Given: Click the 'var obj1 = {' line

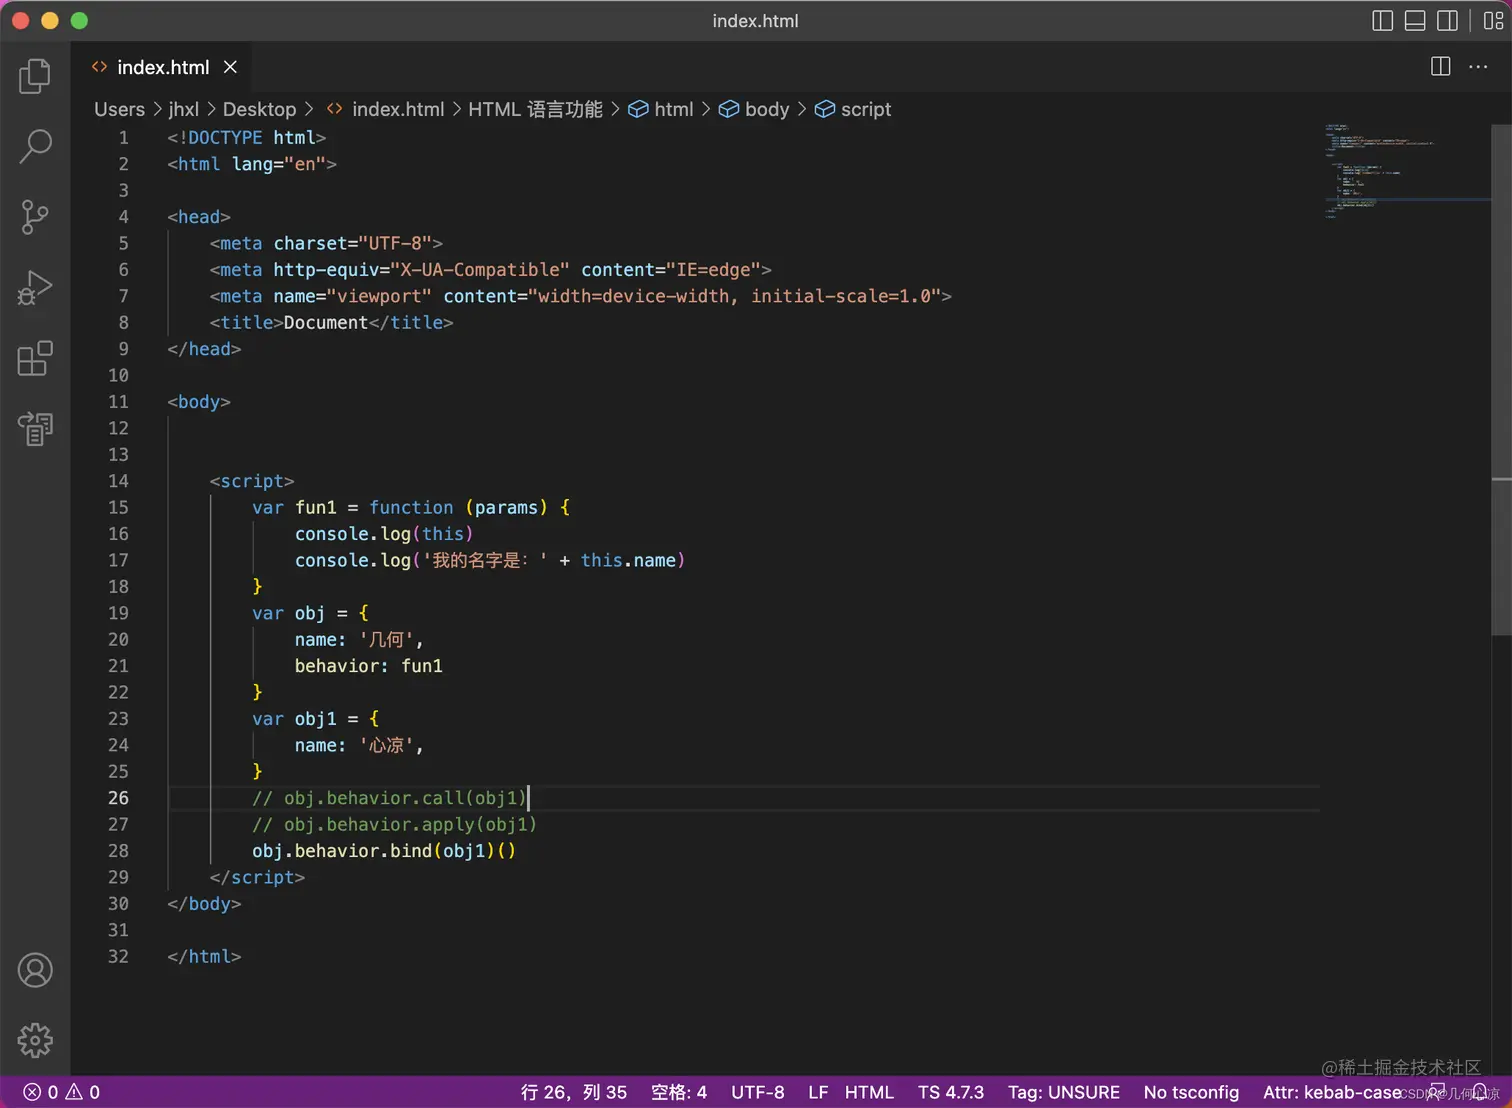Looking at the screenshot, I should click(x=316, y=719).
